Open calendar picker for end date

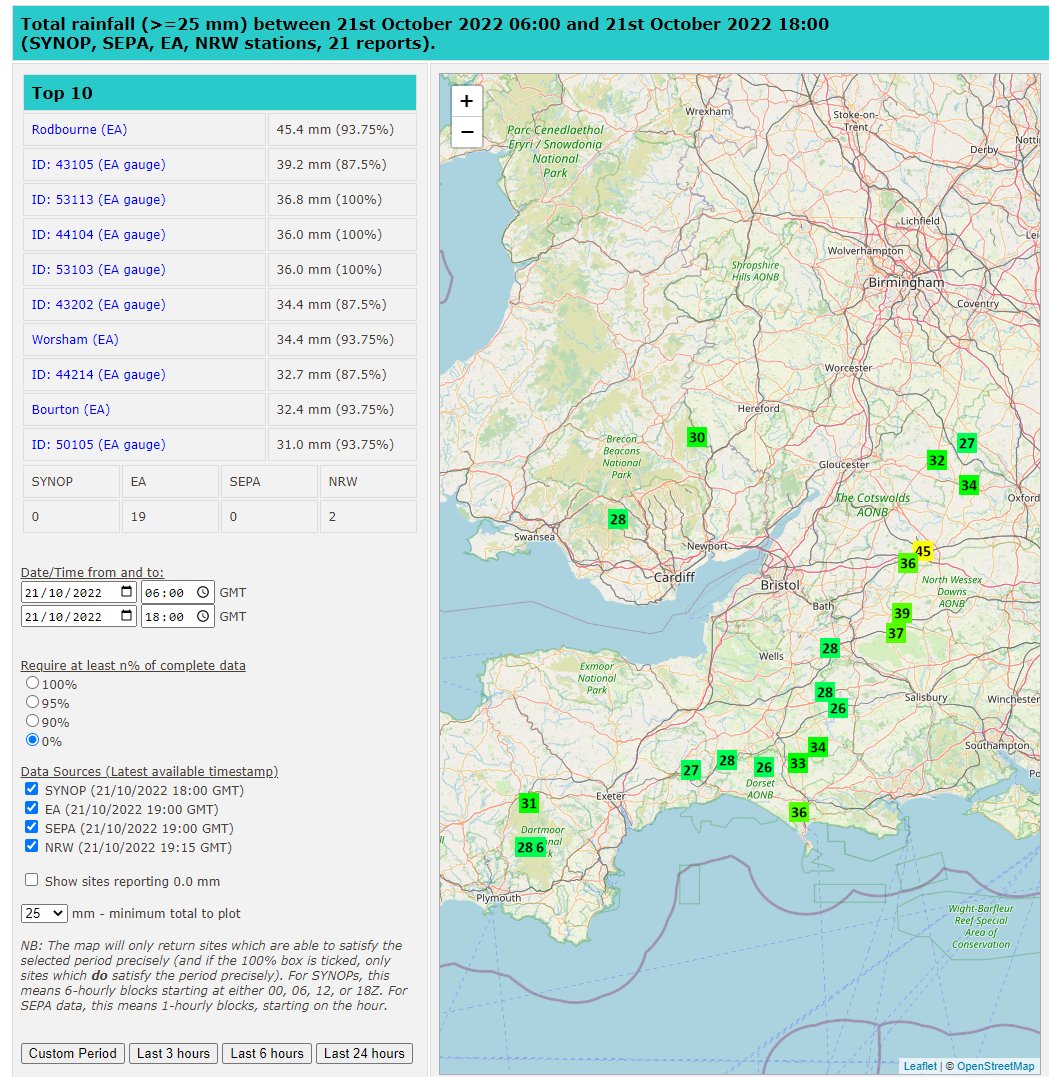pos(126,616)
